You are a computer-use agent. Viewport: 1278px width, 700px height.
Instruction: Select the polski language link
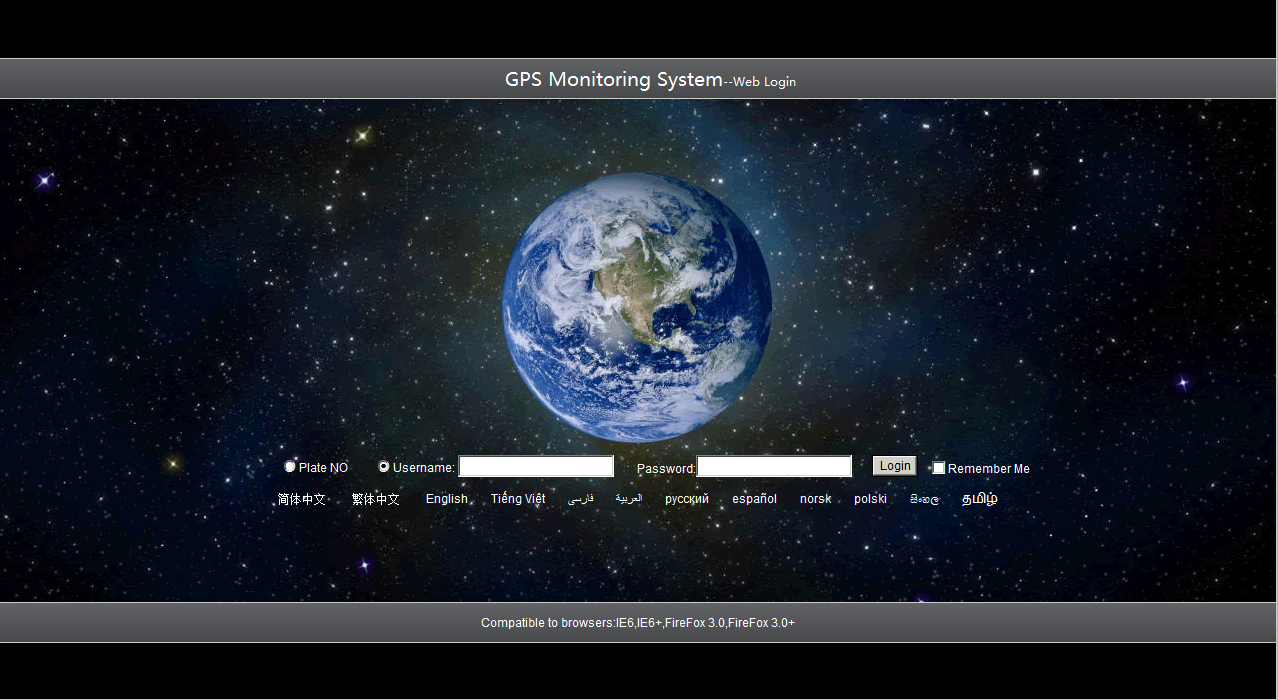click(869, 498)
